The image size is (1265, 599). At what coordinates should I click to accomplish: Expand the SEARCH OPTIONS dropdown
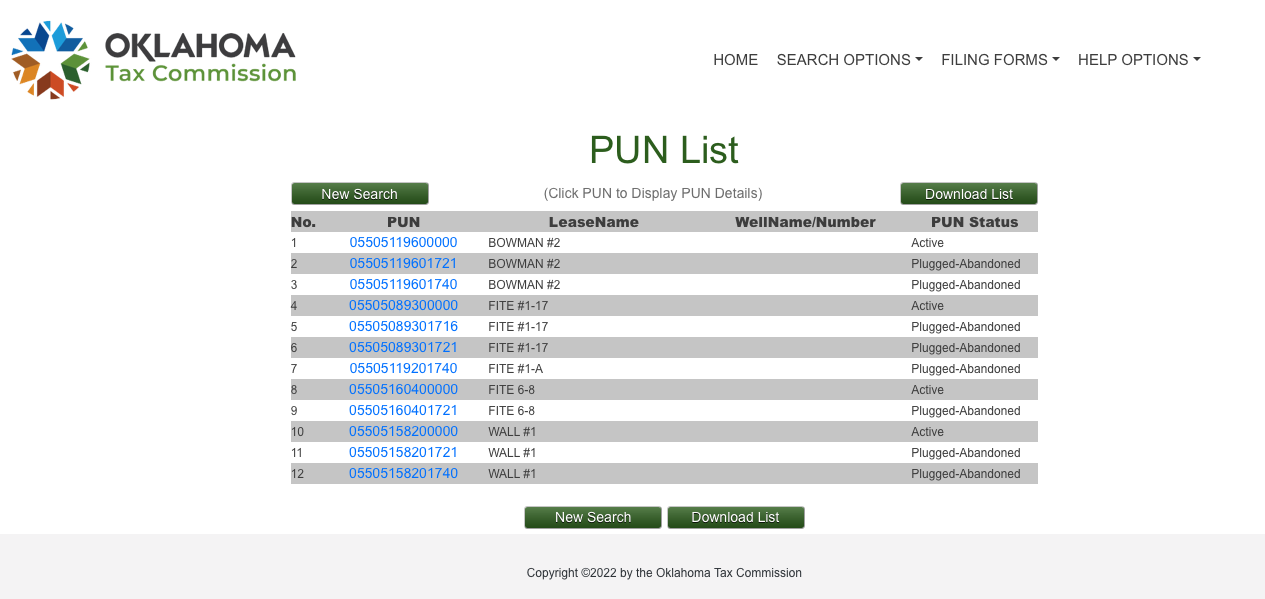[849, 60]
